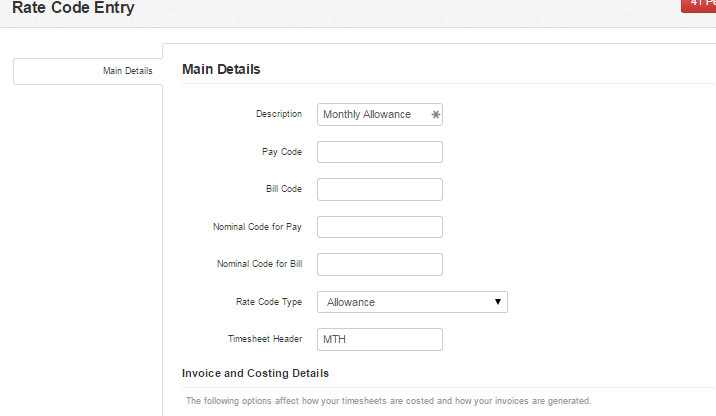Click the Nominal Code for Pay input box
Viewport: 716px width, 416px height.
point(379,227)
